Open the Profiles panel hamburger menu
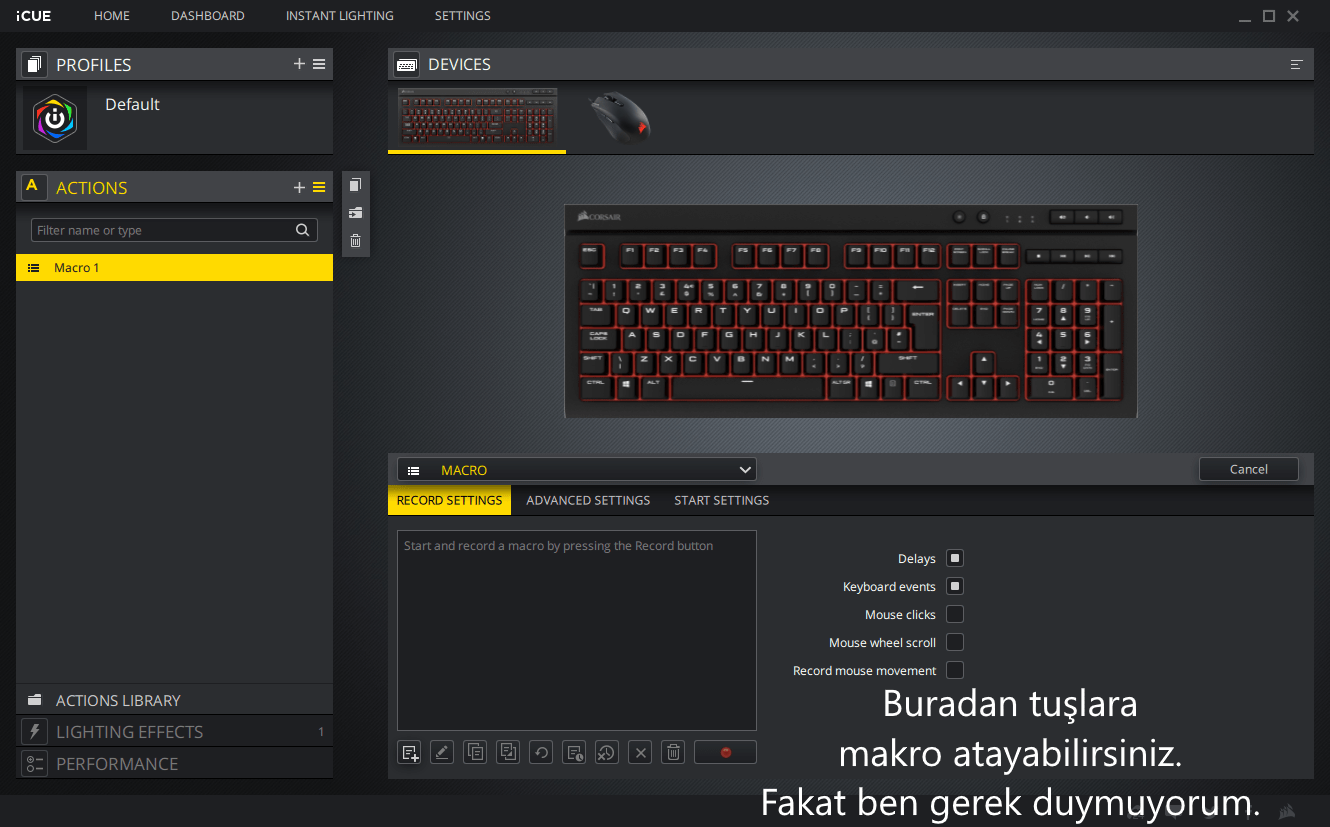 (319, 64)
